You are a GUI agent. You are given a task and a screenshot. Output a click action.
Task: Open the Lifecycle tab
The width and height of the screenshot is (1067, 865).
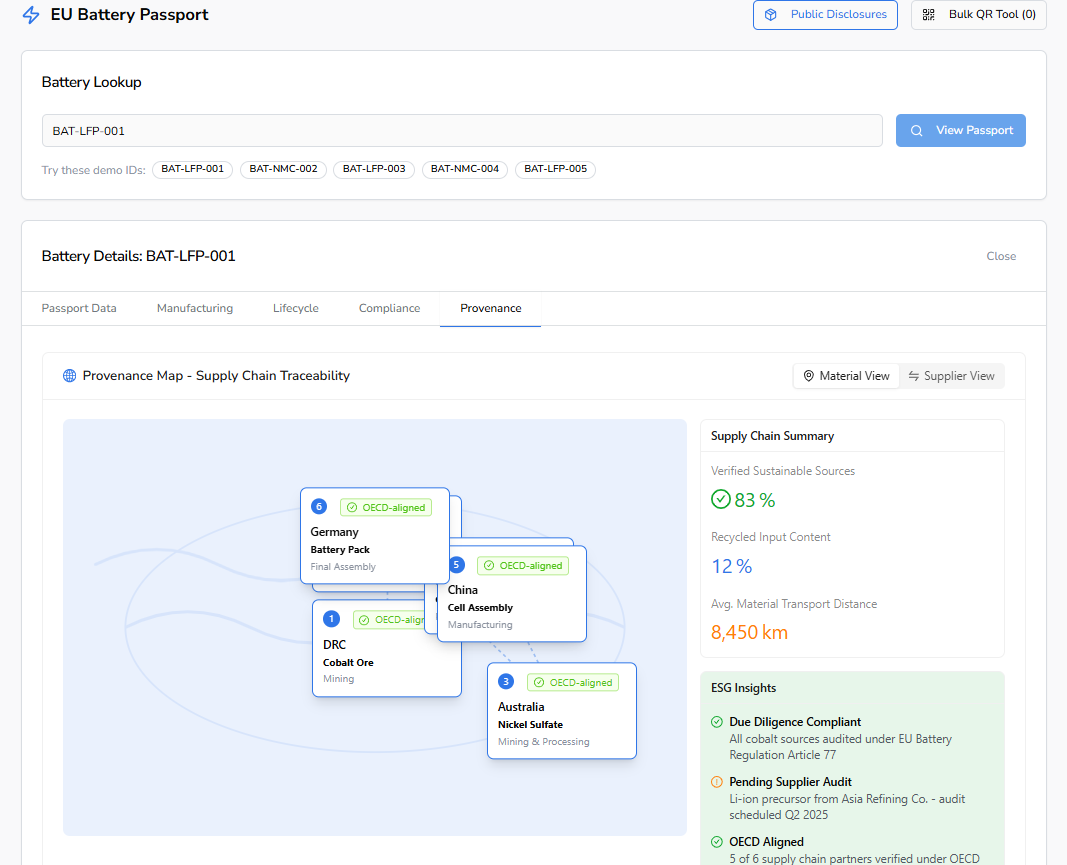click(296, 308)
